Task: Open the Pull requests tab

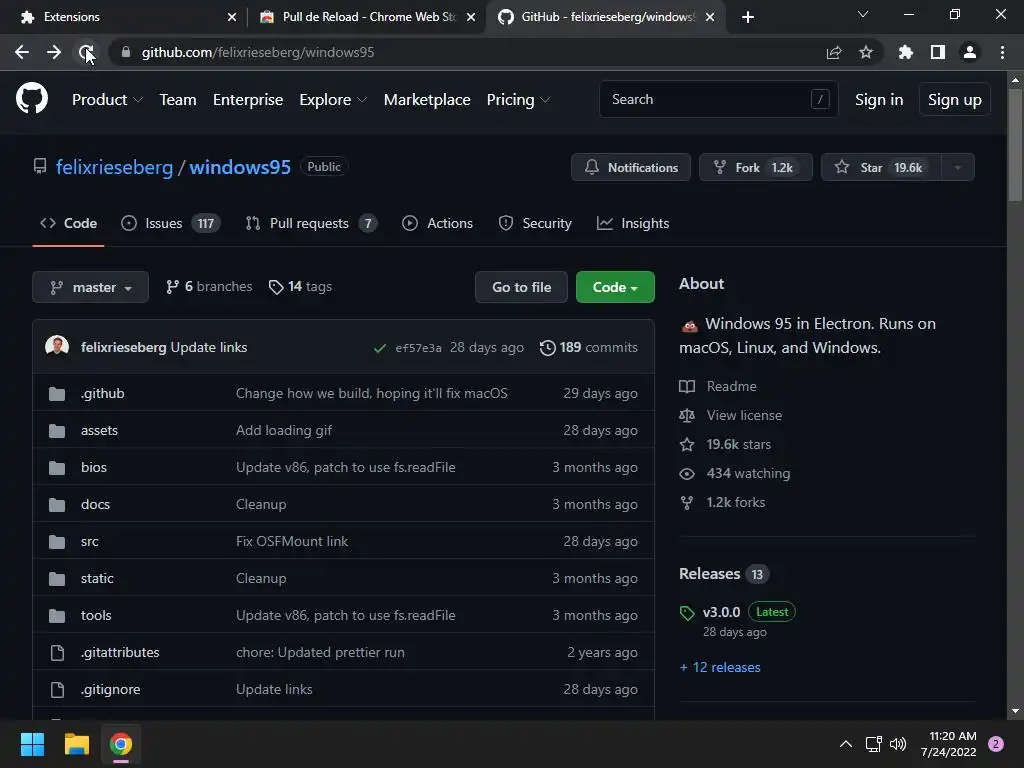Action: pyautogui.click(x=312, y=223)
